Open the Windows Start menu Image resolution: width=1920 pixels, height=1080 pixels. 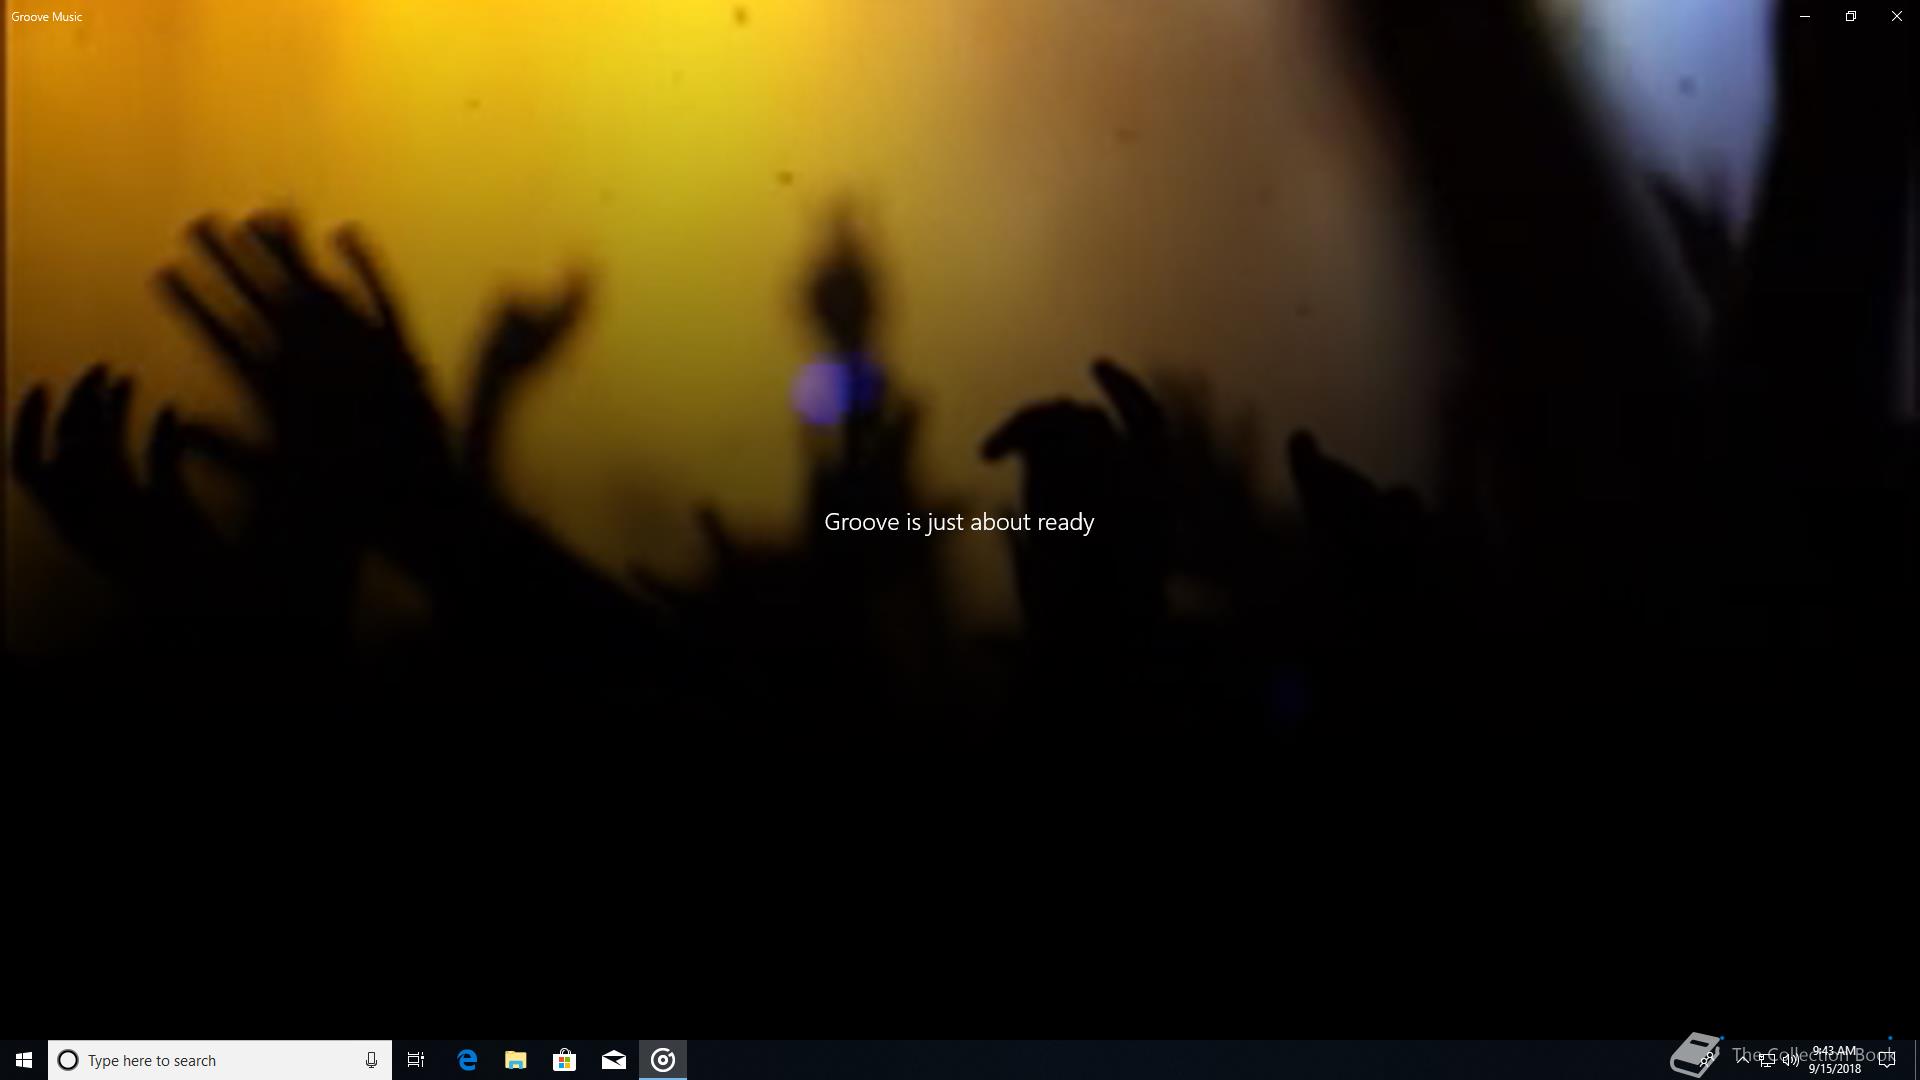tap(24, 1060)
